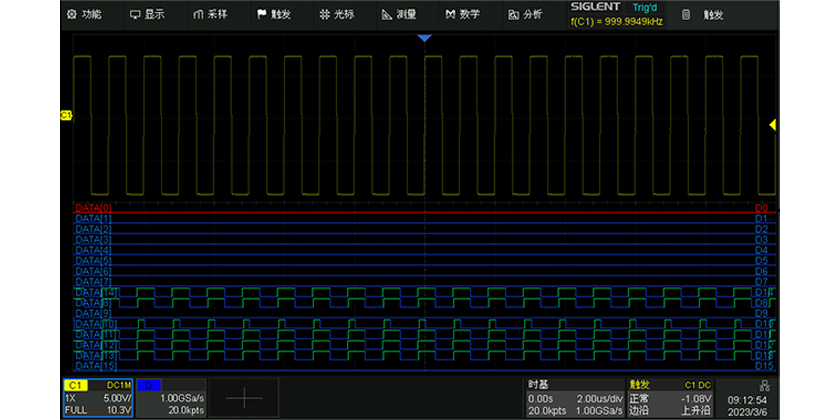This screenshot has height=420, width=840.
Task: Click the date and time display
Action: click(748, 404)
